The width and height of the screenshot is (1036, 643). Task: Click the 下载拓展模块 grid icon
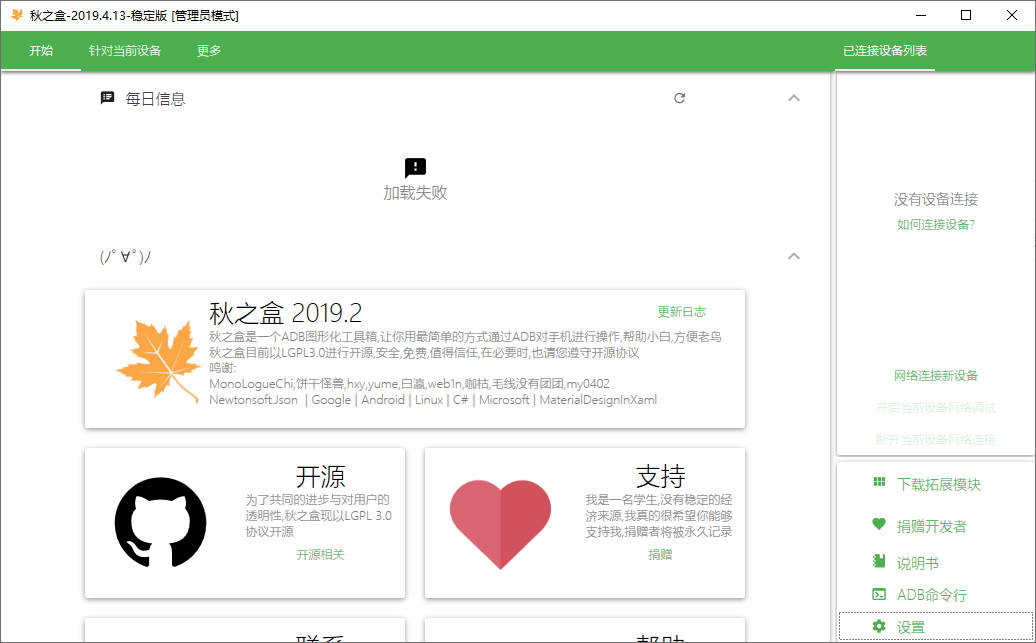pyautogui.click(x=879, y=483)
